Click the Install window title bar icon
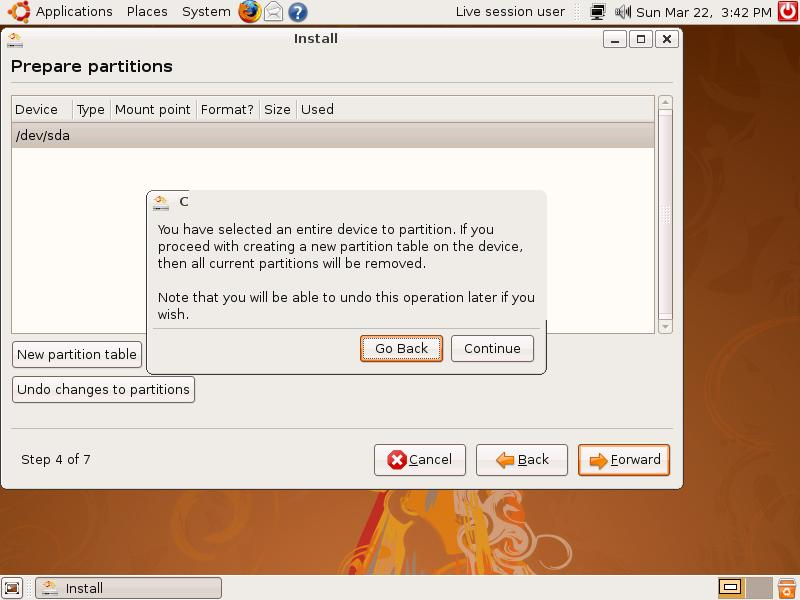The image size is (800, 600). point(15,40)
